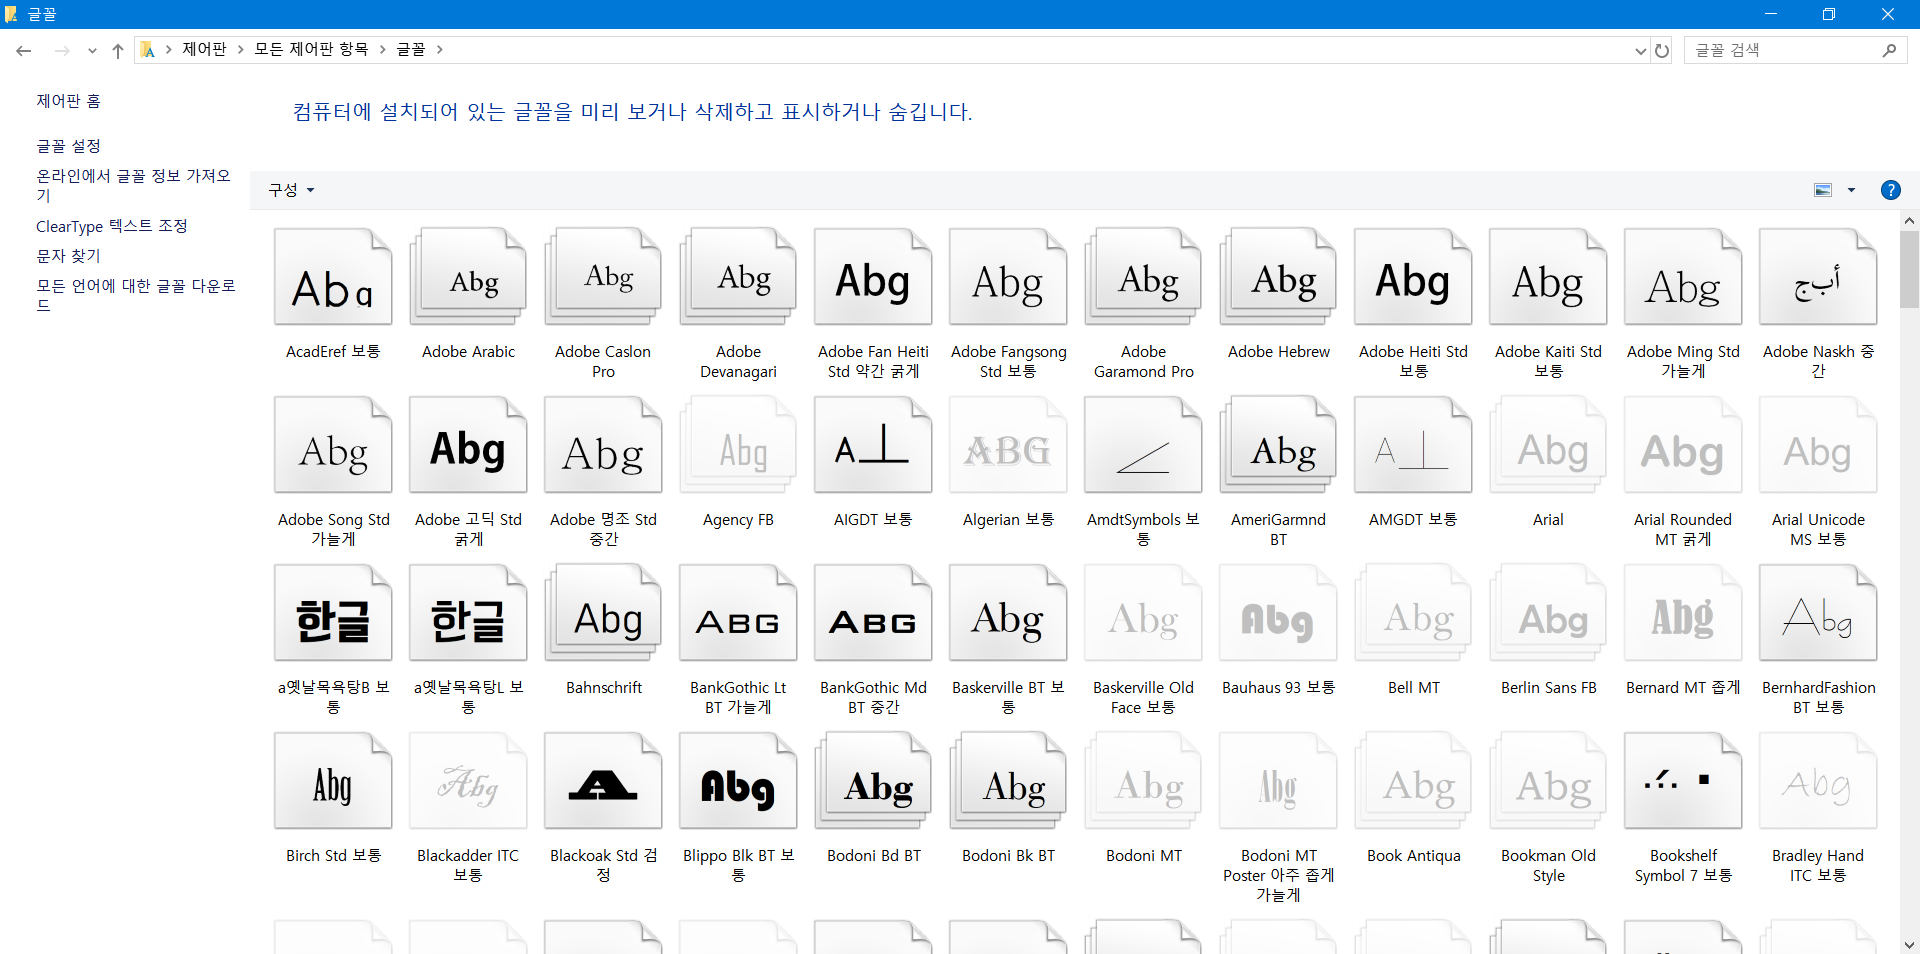1920x954 pixels.
Task: Select the Bauhaus 93 보통 font icon
Action: click(1278, 613)
